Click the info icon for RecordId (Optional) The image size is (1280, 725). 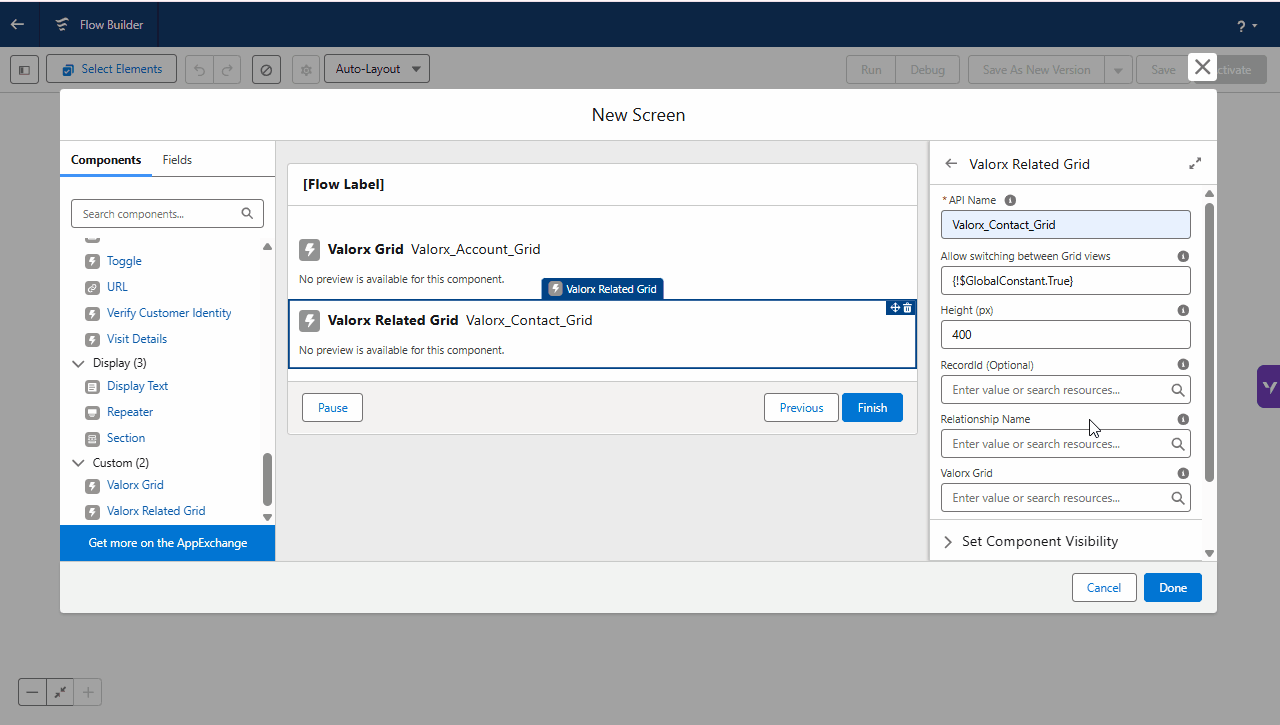tap(1183, 365)
